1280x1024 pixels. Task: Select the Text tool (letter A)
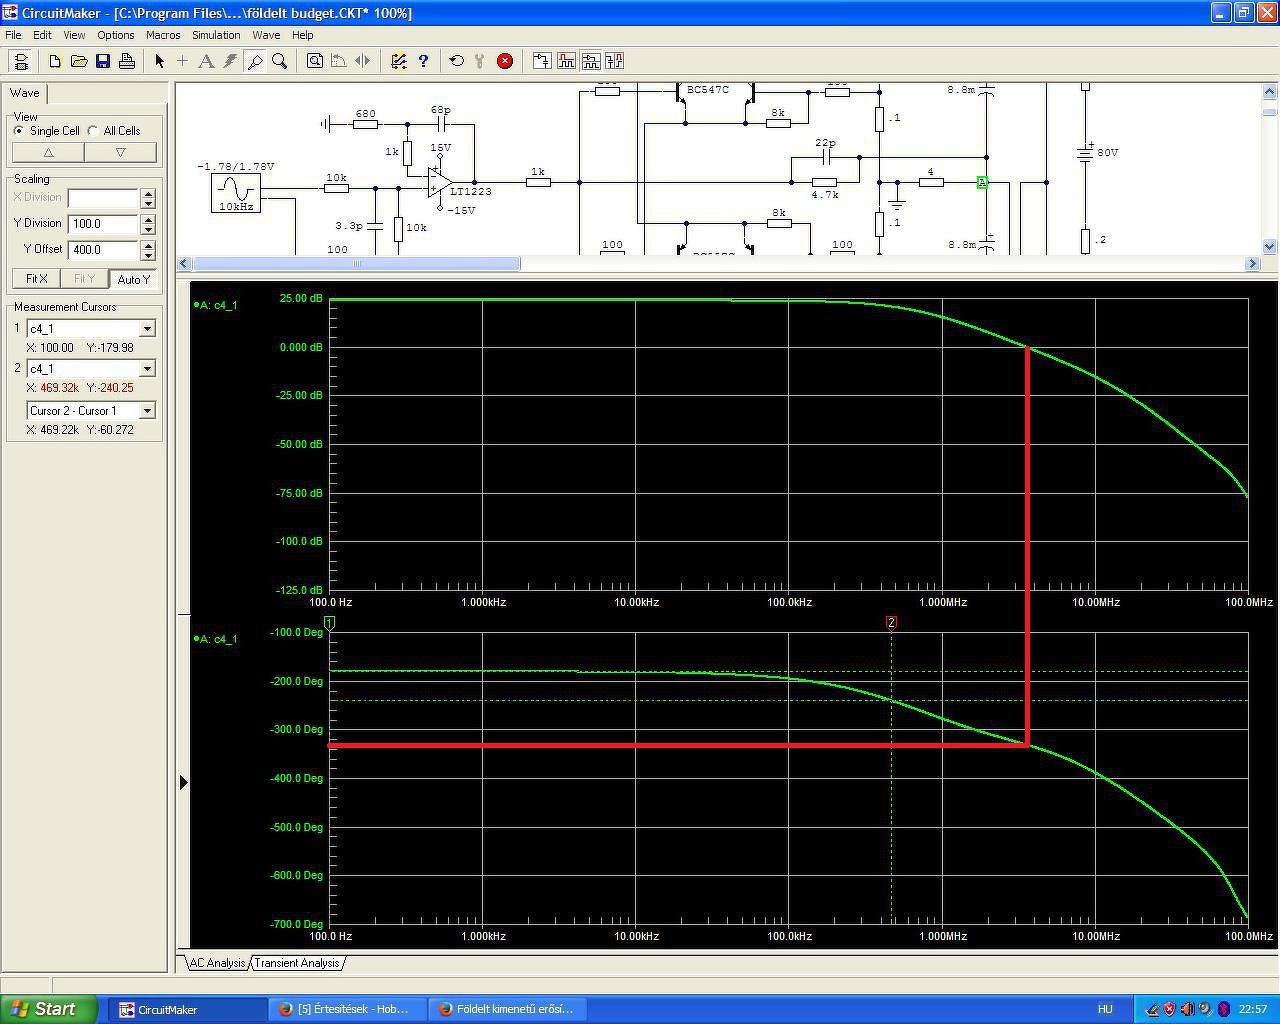[x=206, y=61]
